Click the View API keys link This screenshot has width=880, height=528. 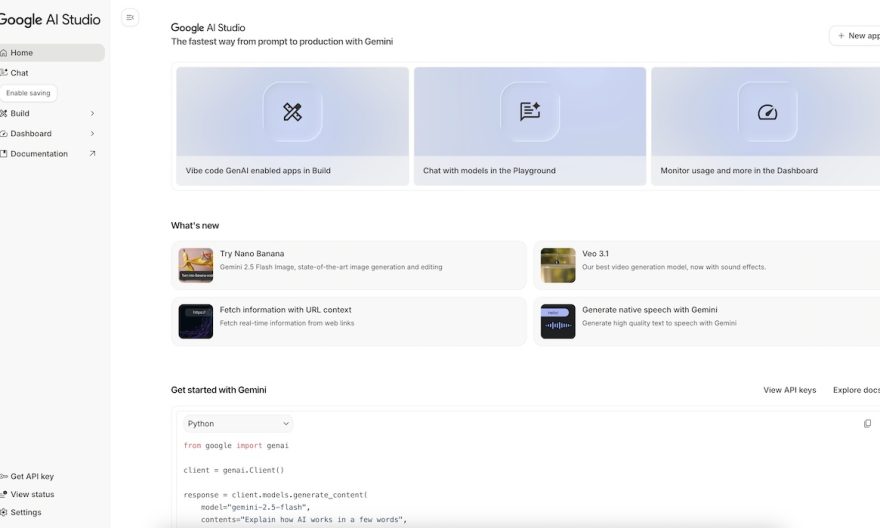(x=789, y=390)
